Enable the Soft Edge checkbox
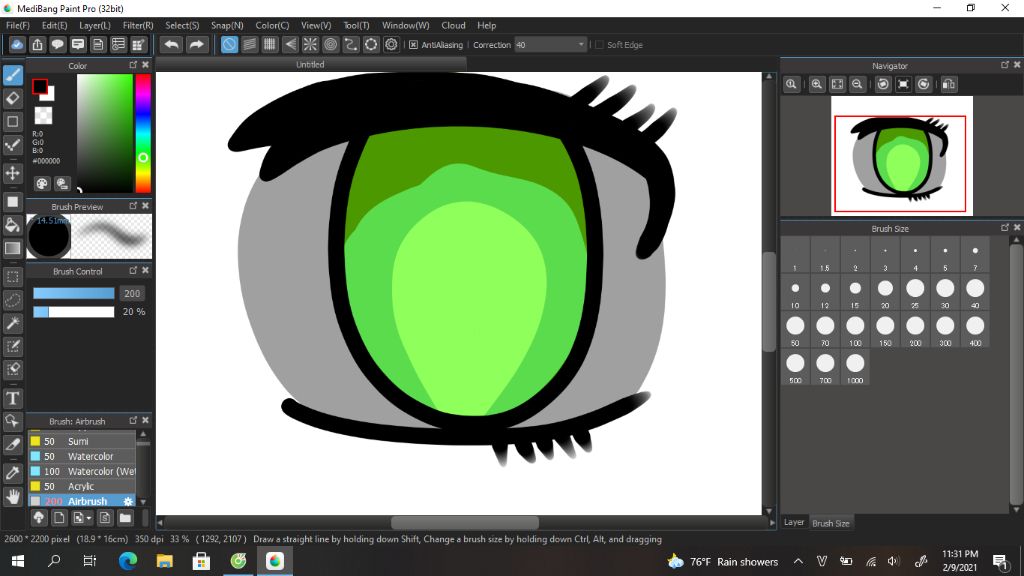 [x=599, y=45]
